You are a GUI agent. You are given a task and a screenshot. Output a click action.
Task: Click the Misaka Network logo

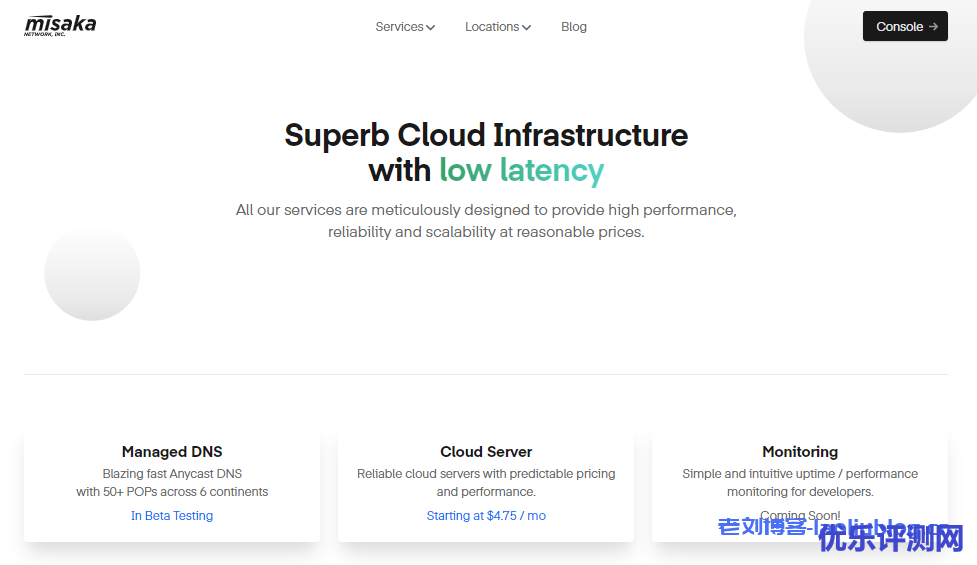[60, 26]
